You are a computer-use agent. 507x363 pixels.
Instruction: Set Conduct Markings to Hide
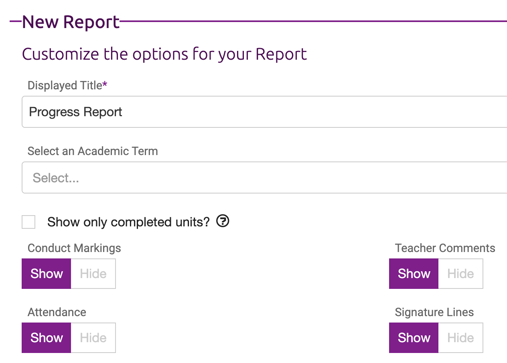pyautogui.click(x=93, y=274)
